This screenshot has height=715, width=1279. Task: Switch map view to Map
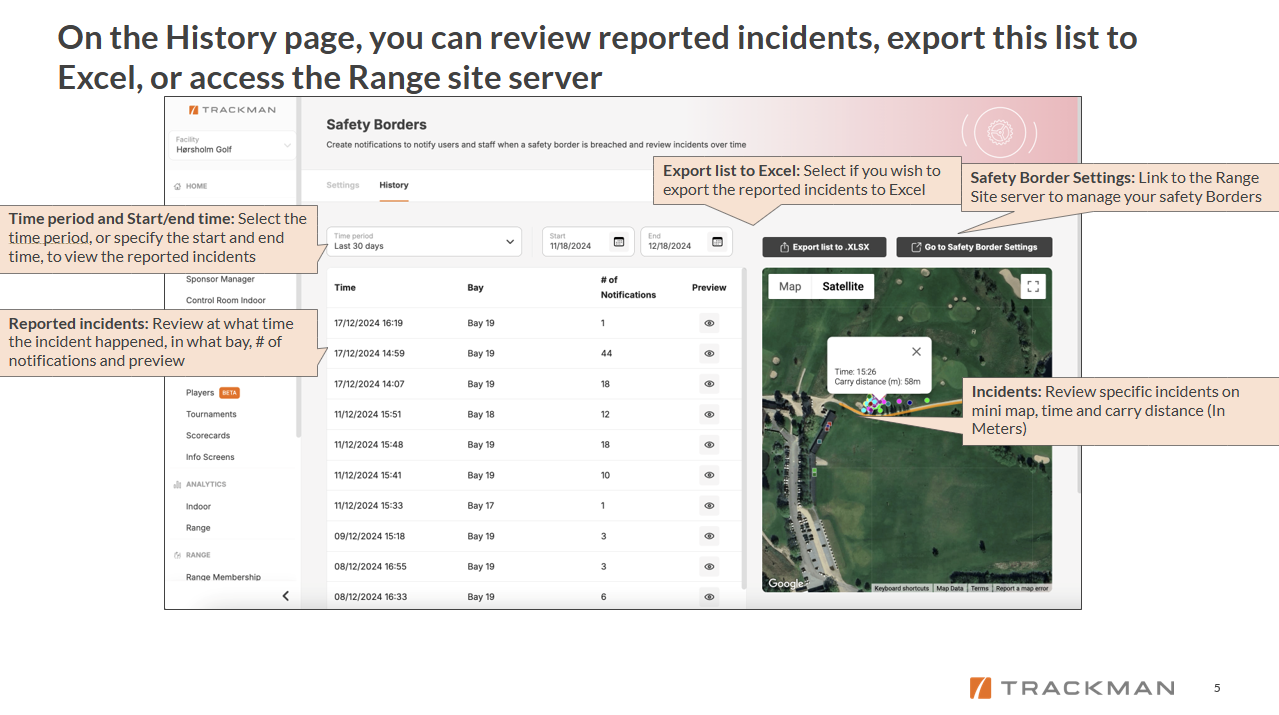790,286
